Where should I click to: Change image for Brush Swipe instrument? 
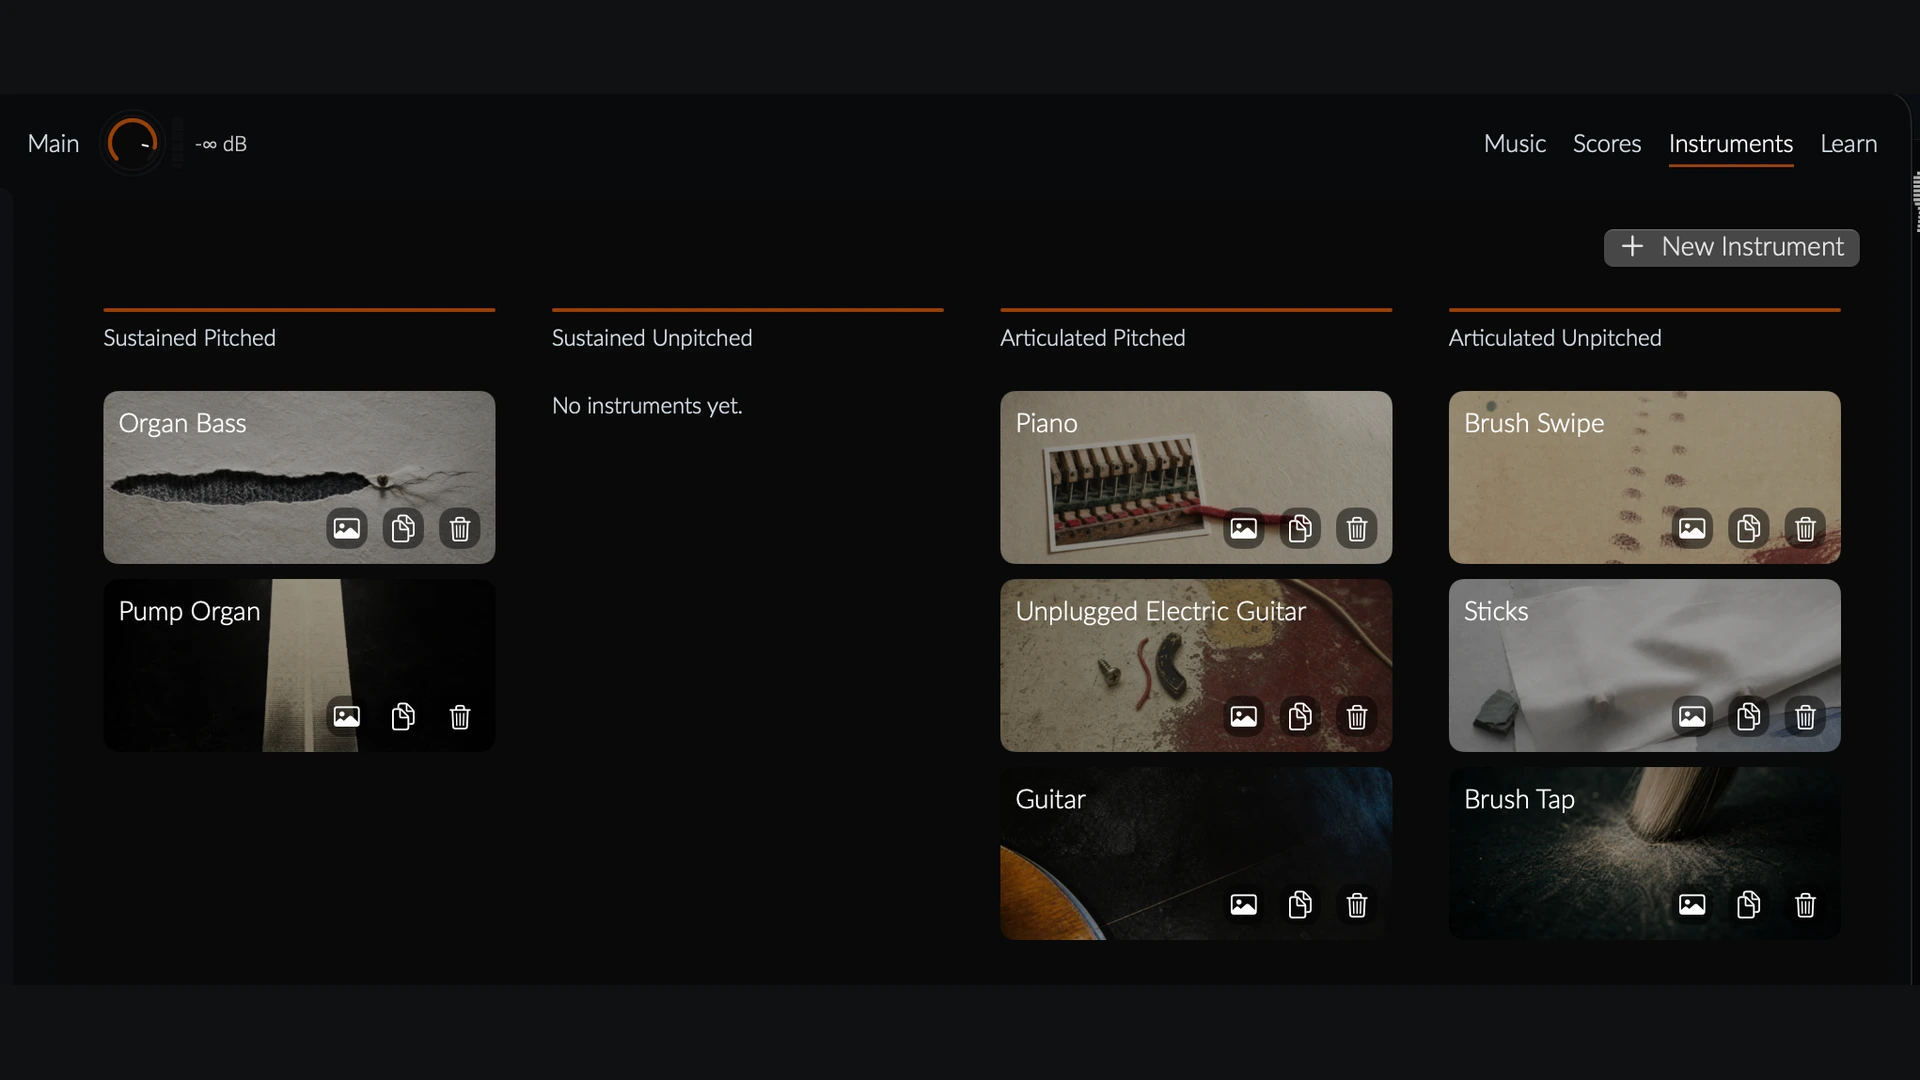point(1692,528)
